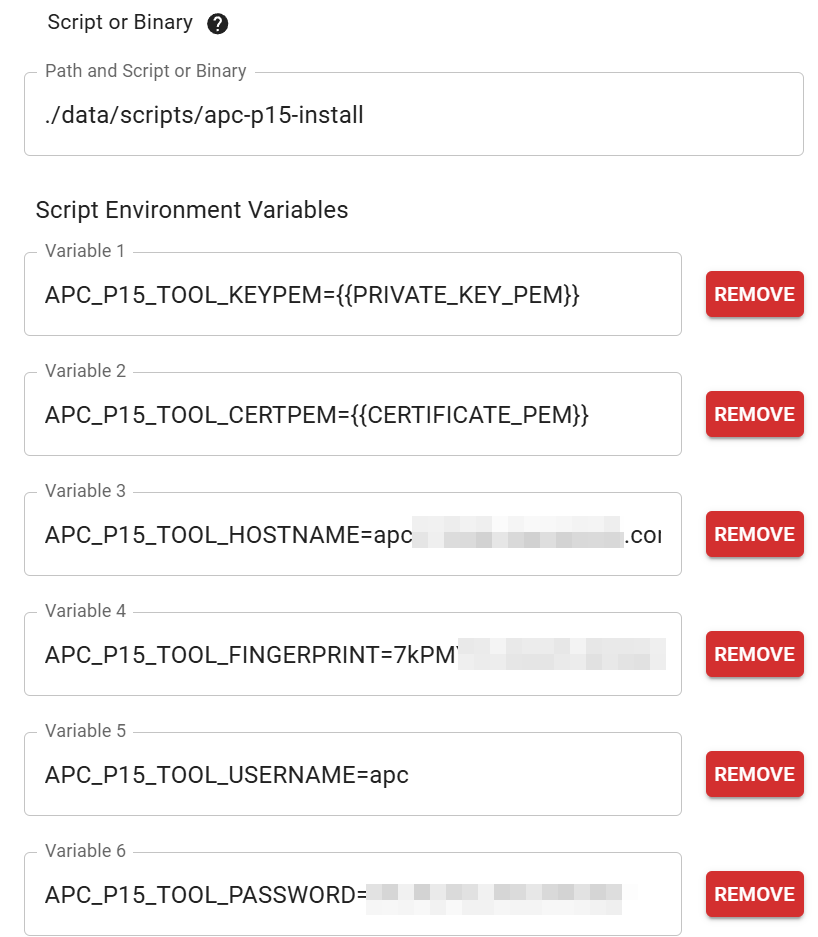Click the Script or Binary label
Screen dimensions: 818x937
[x=120, y=22]
